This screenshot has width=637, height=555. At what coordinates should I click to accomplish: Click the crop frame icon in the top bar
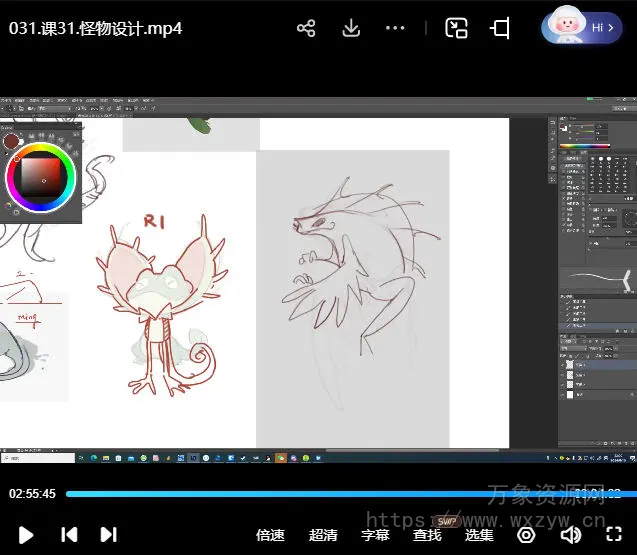click(500, 28)
